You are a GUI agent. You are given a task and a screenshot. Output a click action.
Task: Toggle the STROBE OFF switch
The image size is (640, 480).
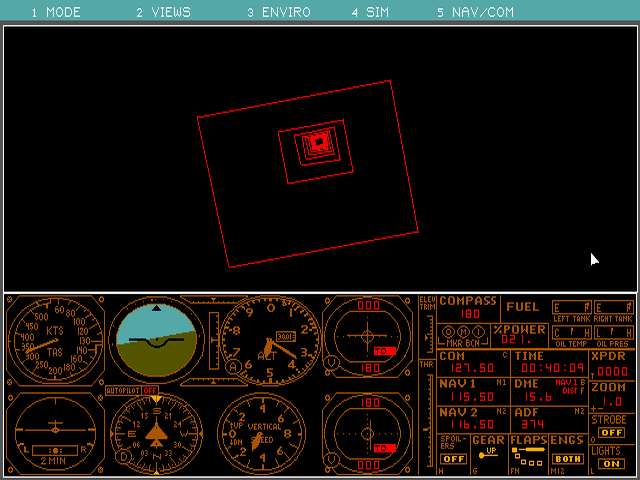point(611,432)
